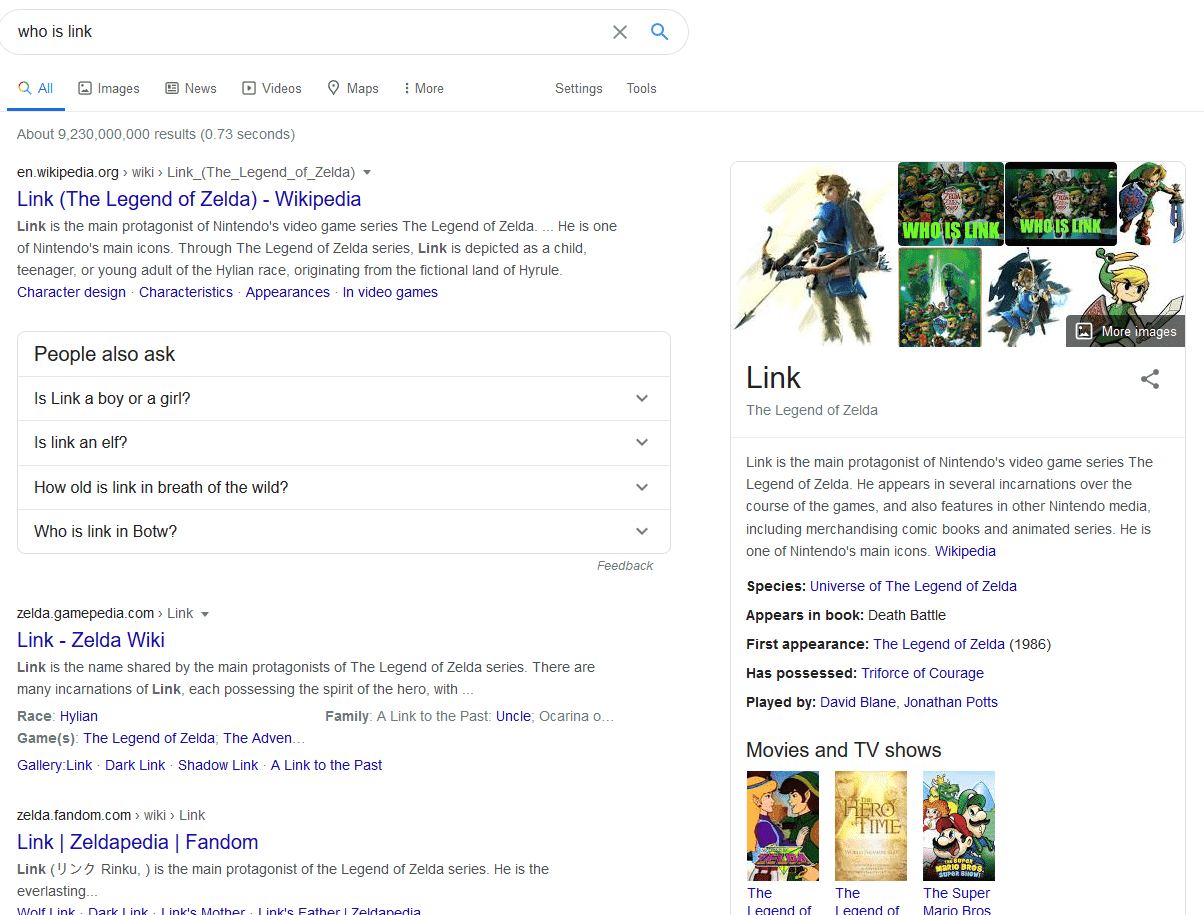Click the Uncle family link
Viewport: 1204px width, 915px height.
pyautogui.click(x=513, y=716)
